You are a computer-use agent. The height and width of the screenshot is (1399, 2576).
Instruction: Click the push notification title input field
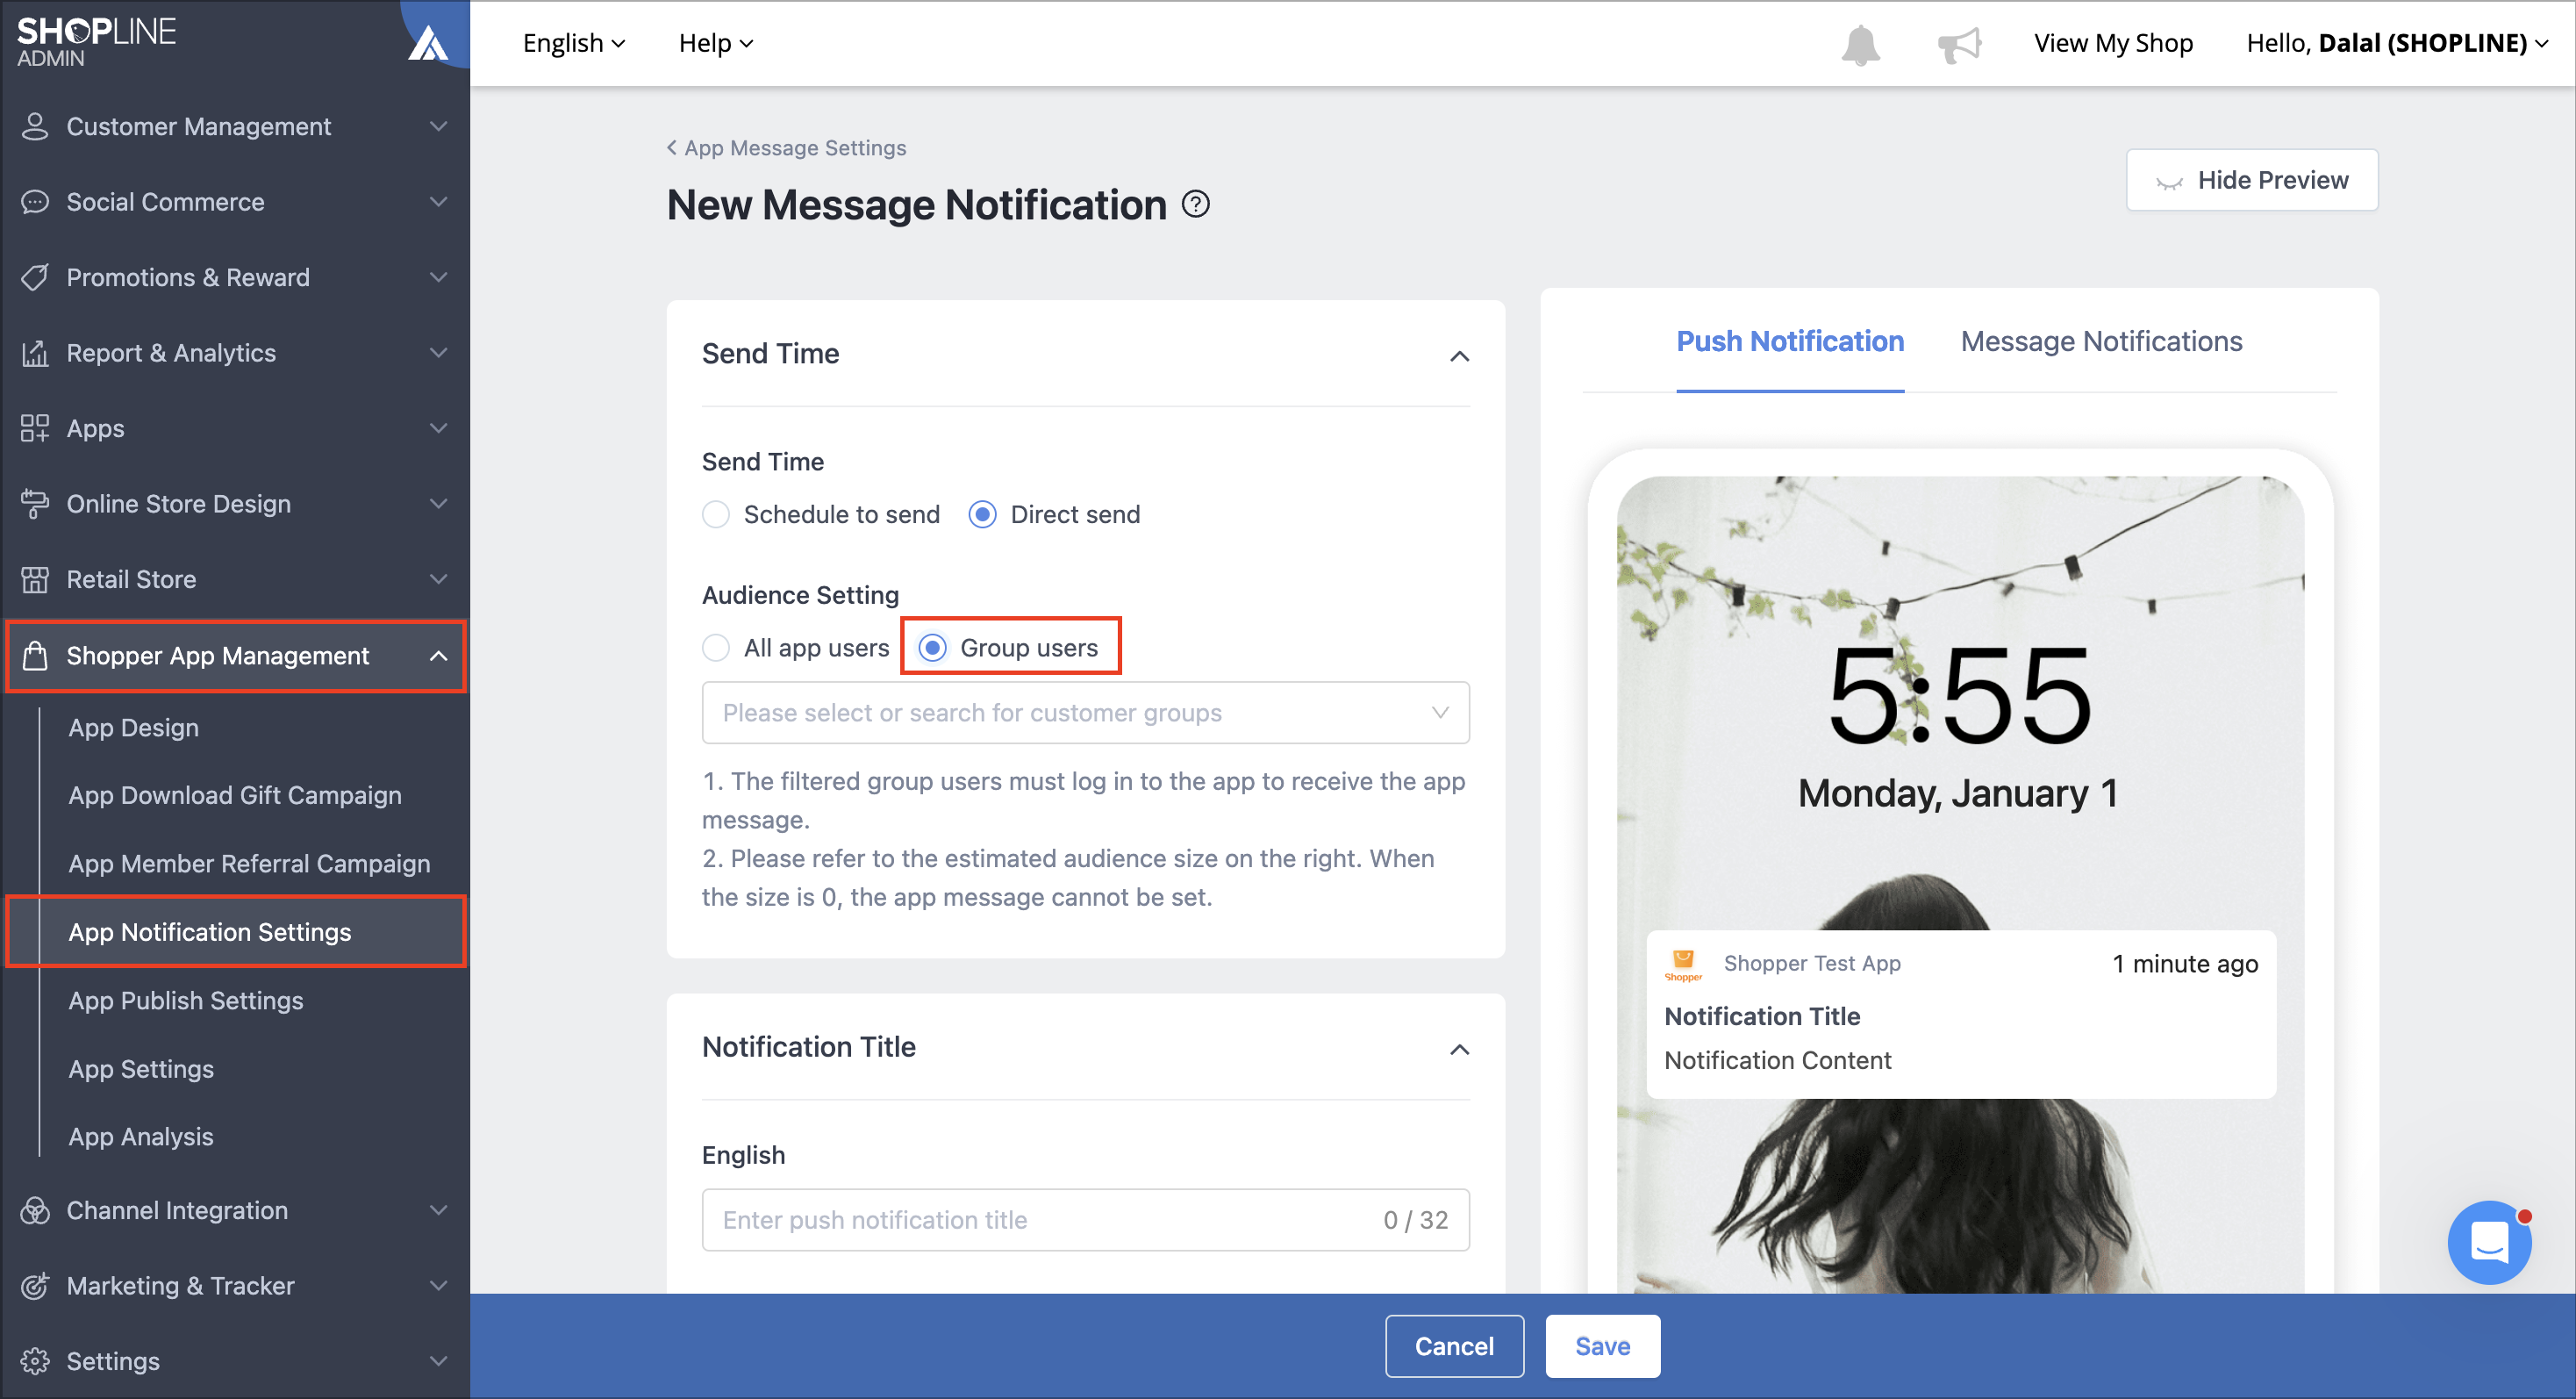tap(1085, 1220)
